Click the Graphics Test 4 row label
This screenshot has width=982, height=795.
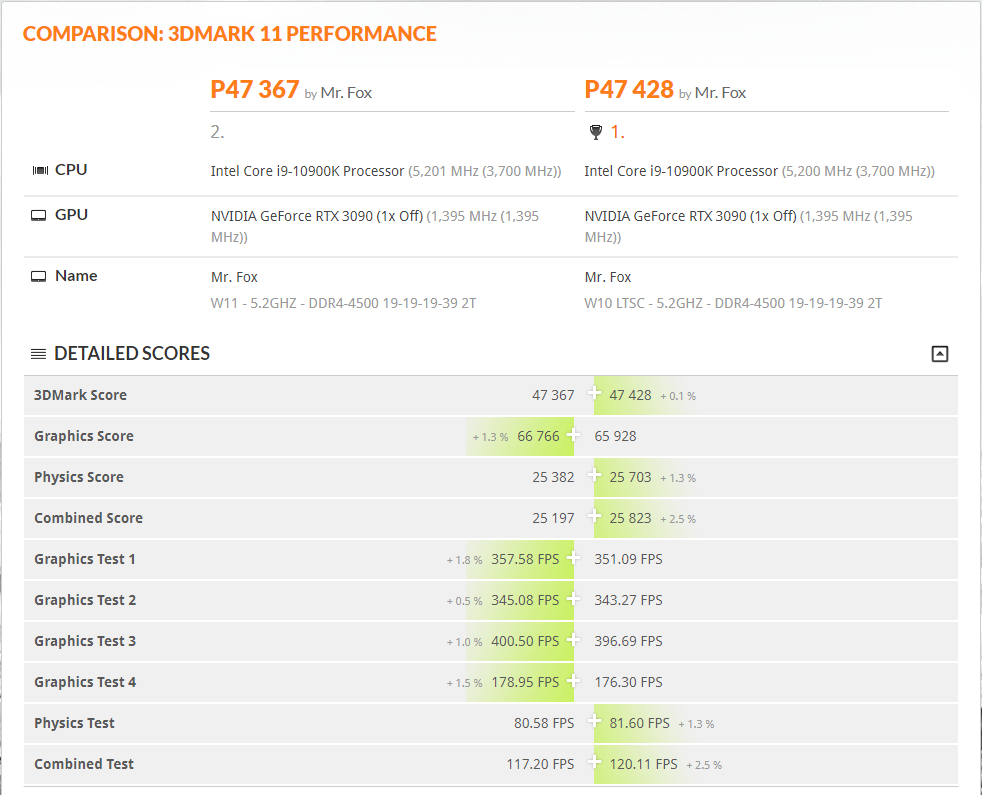(85, 682)
